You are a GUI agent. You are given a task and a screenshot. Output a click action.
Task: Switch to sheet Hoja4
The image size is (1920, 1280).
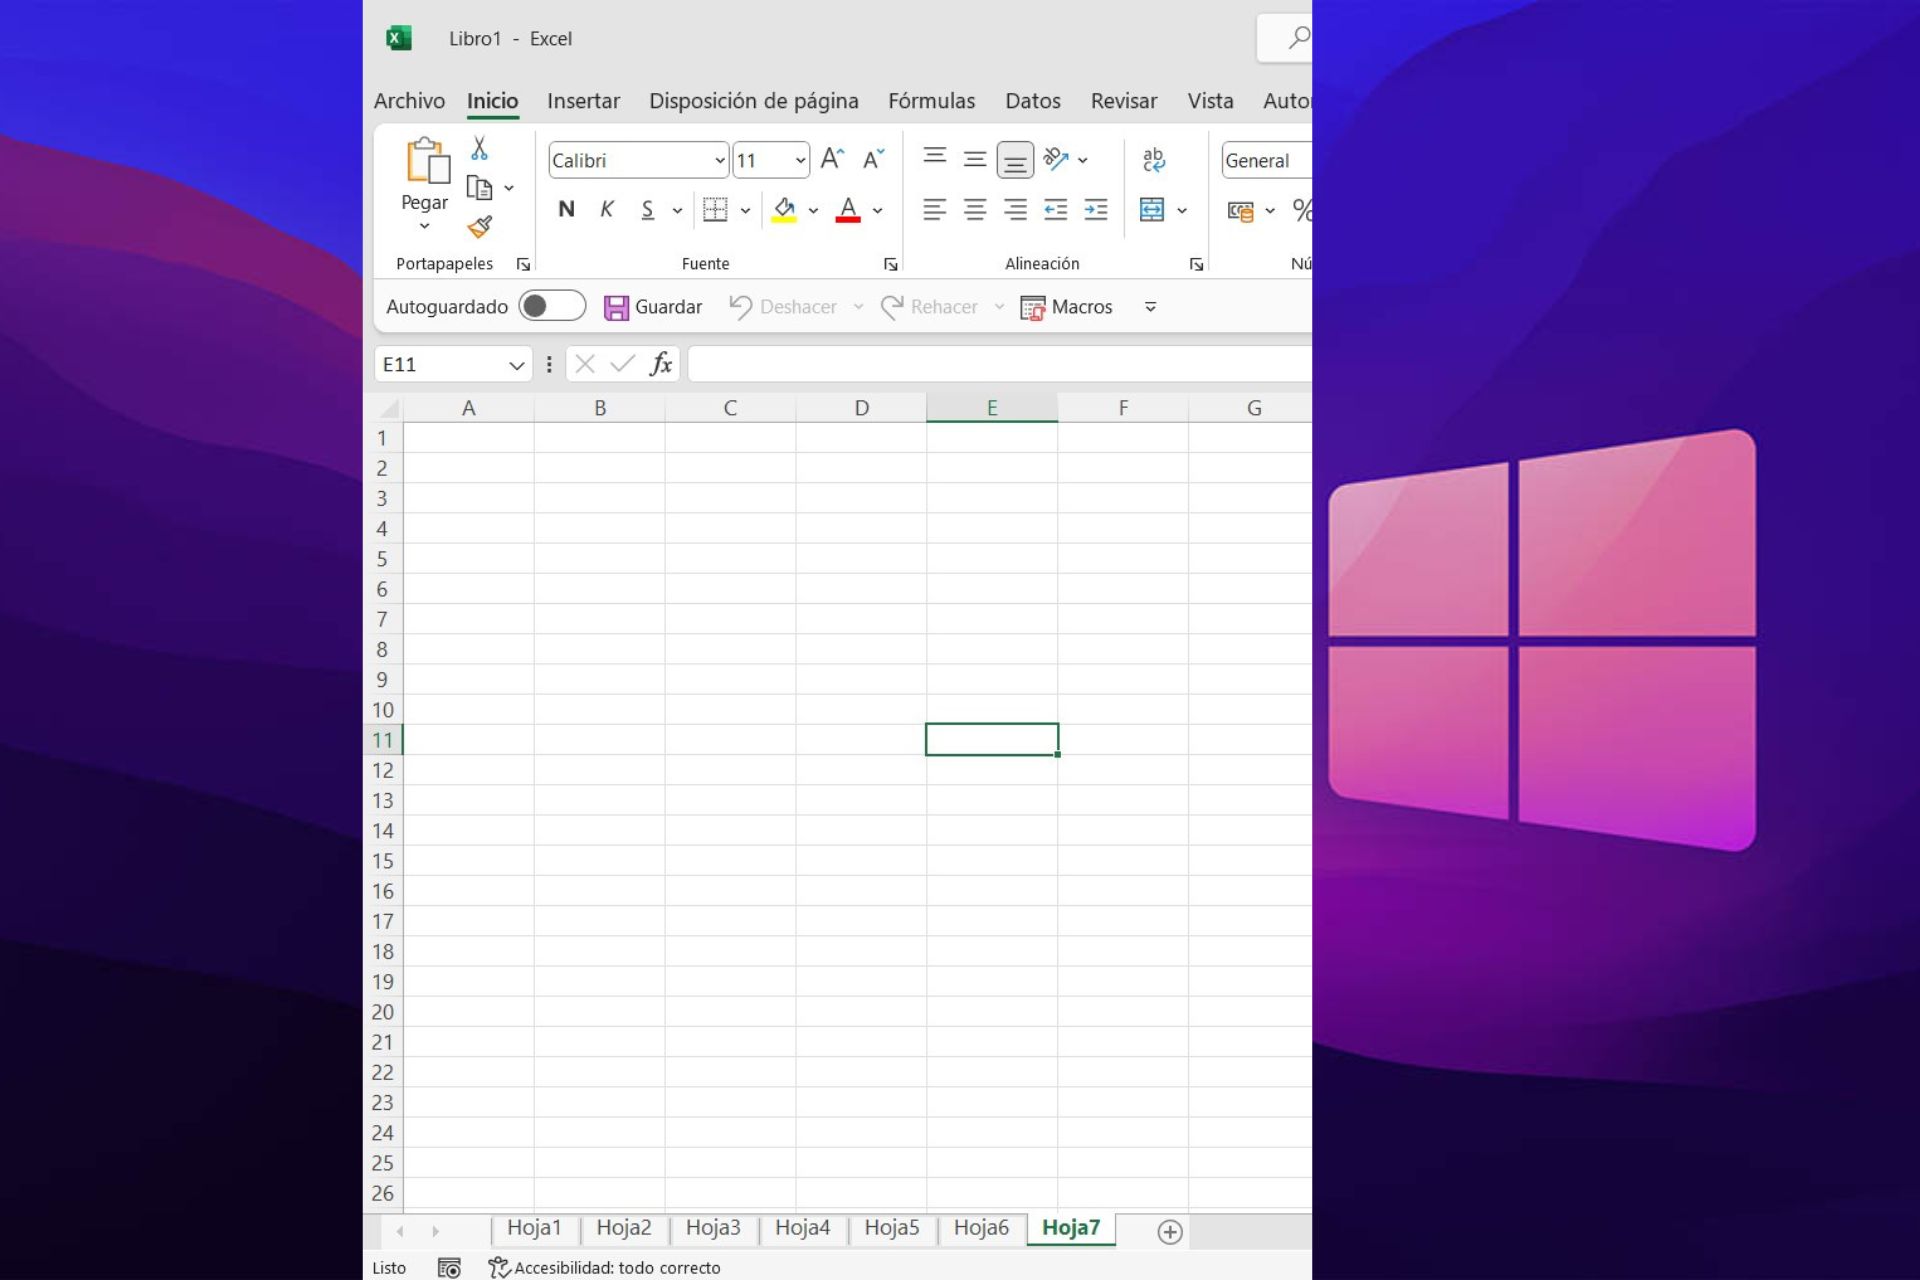coord(802,1228)
